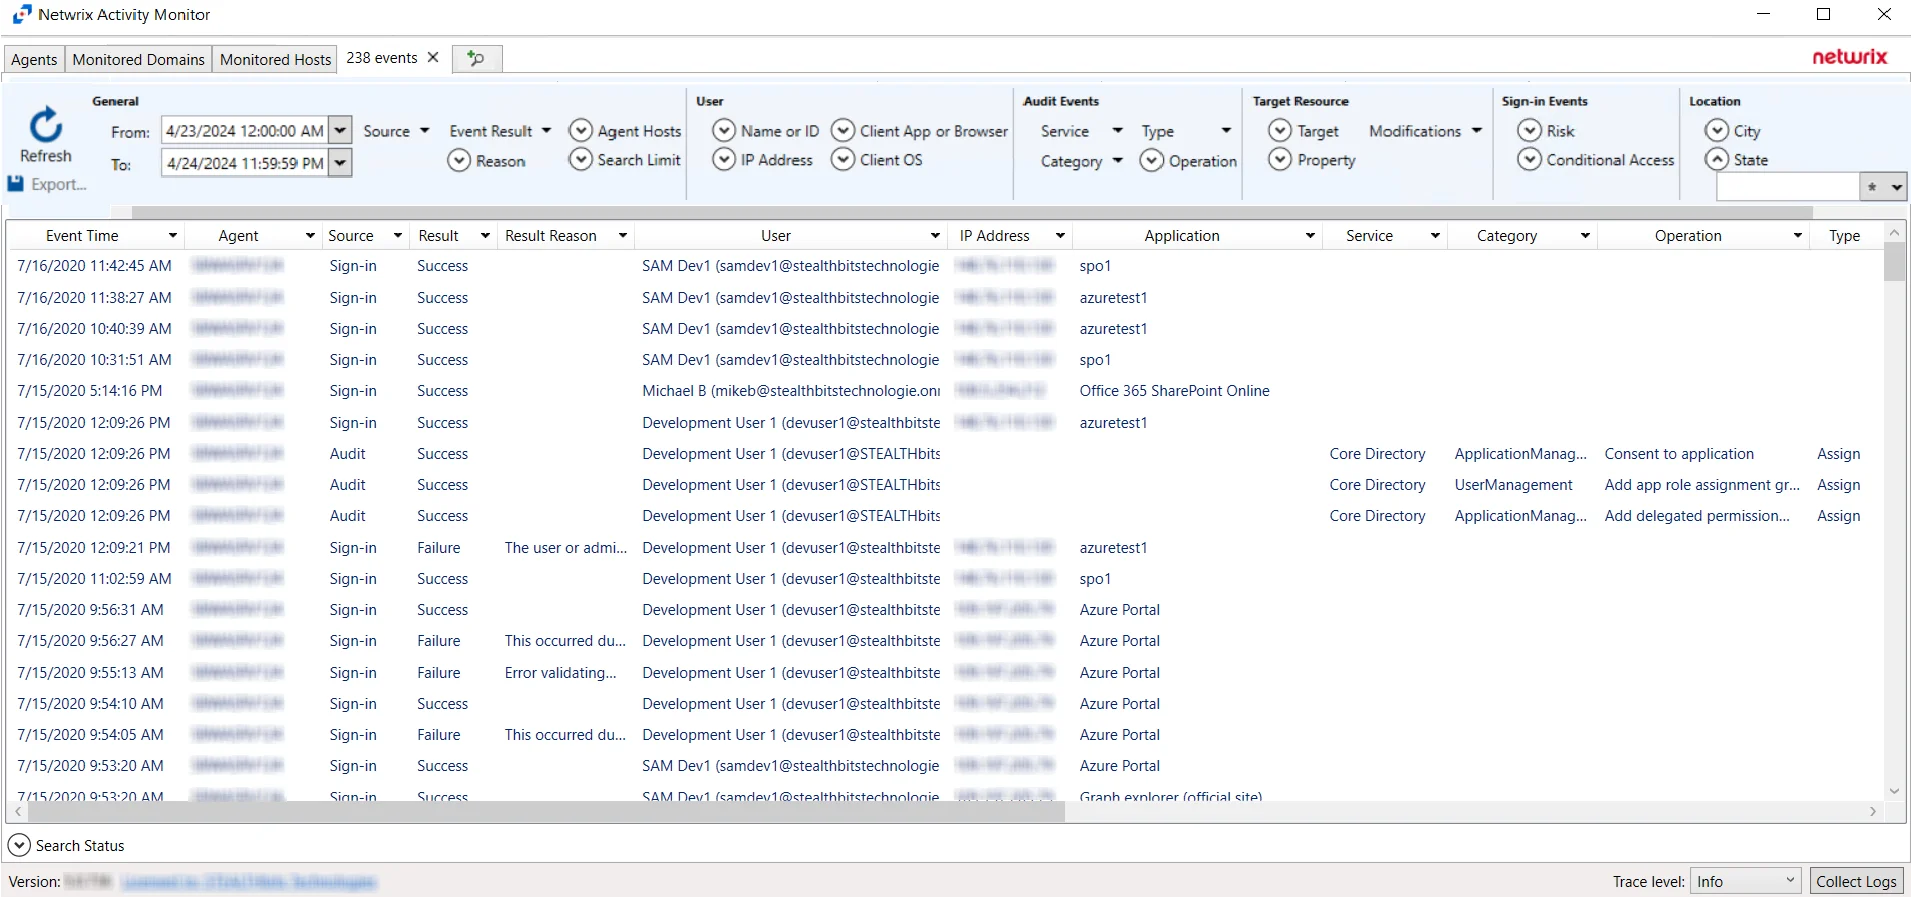Expand the Client OS filter

point(843,159)
